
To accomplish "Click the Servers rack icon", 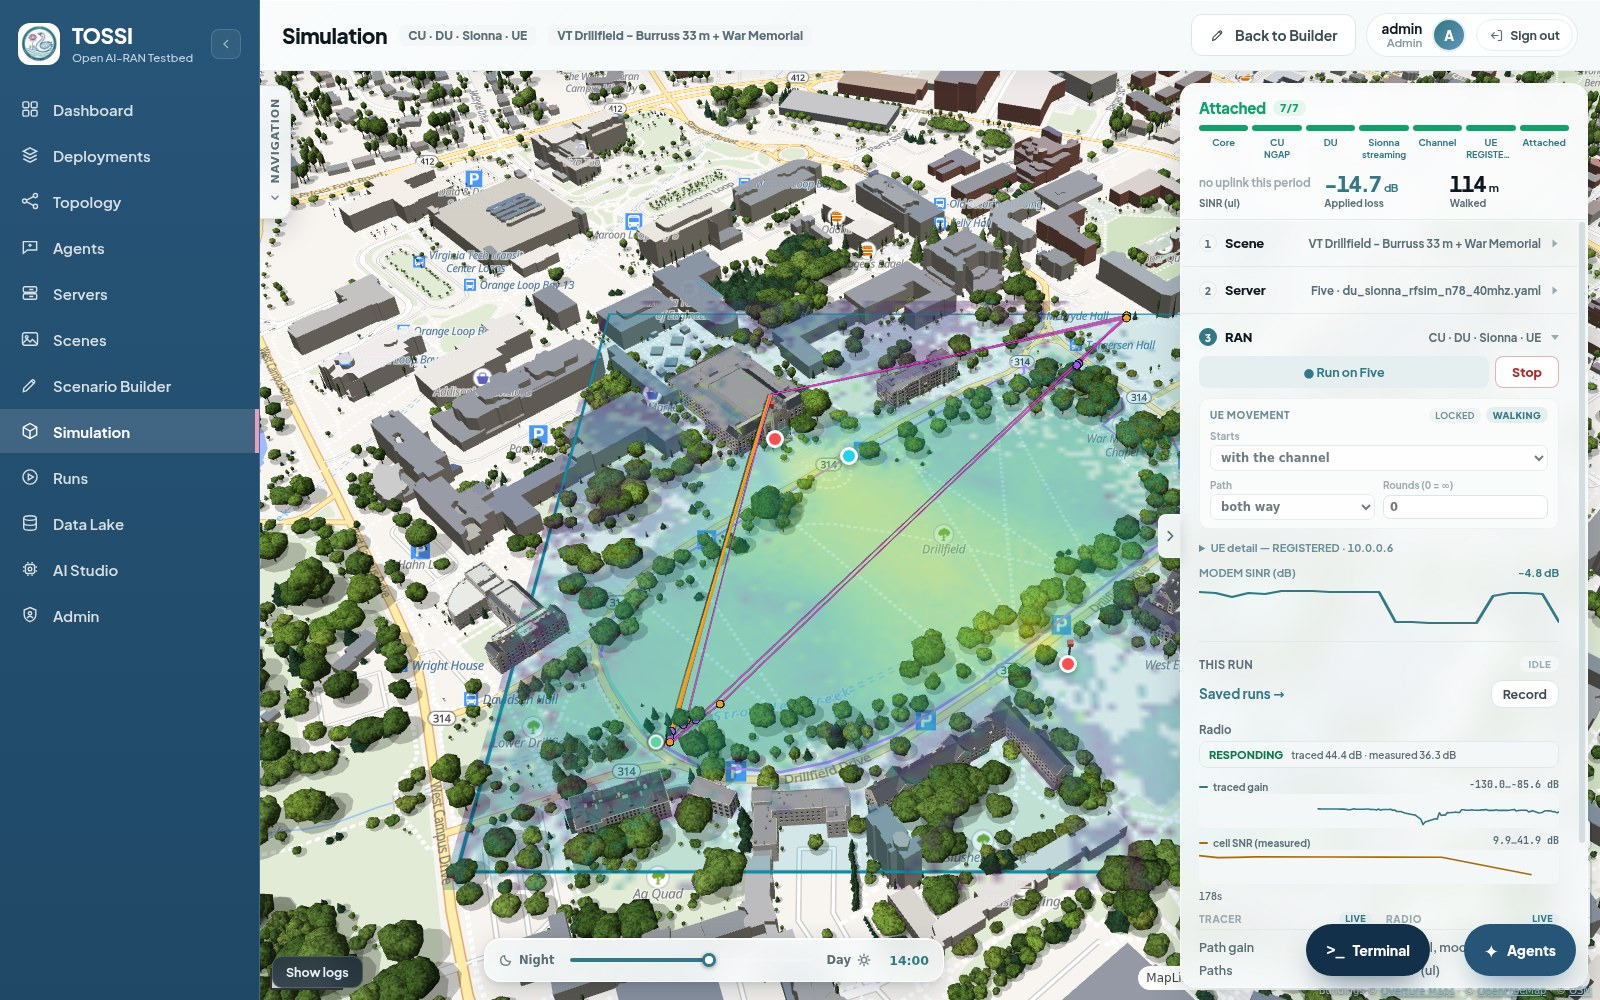I will click(30, 294).
